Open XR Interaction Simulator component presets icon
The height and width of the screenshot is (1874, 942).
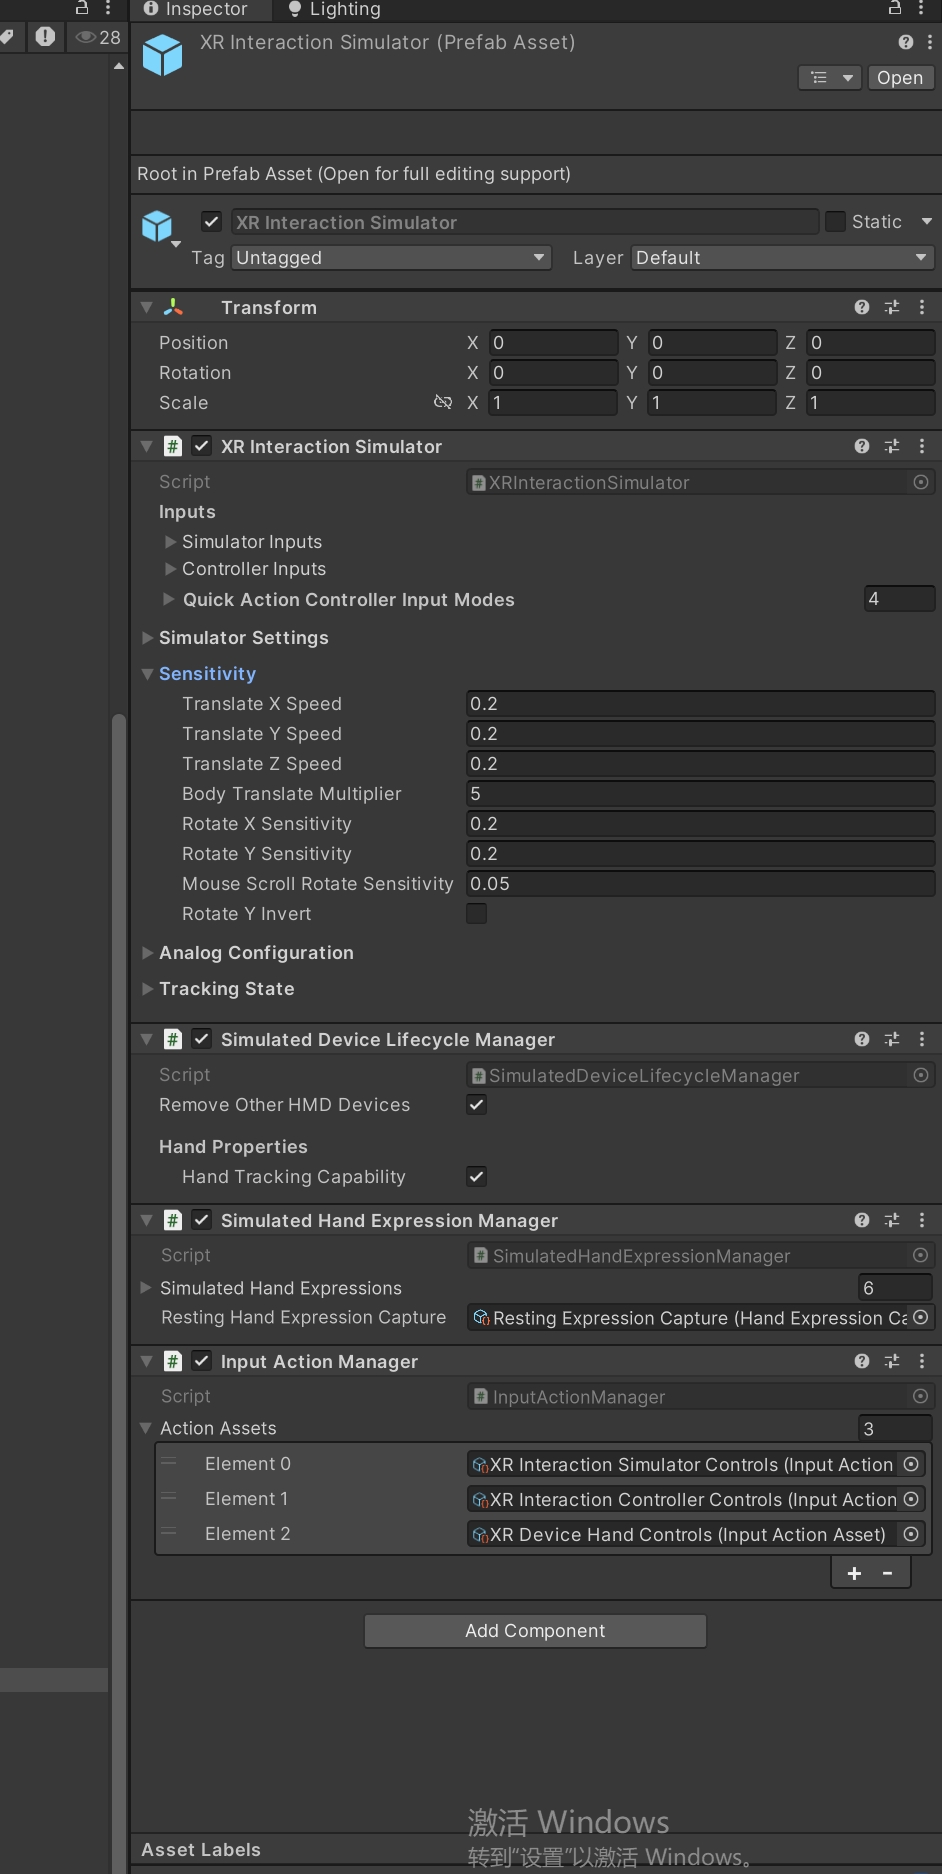[892, 446]
